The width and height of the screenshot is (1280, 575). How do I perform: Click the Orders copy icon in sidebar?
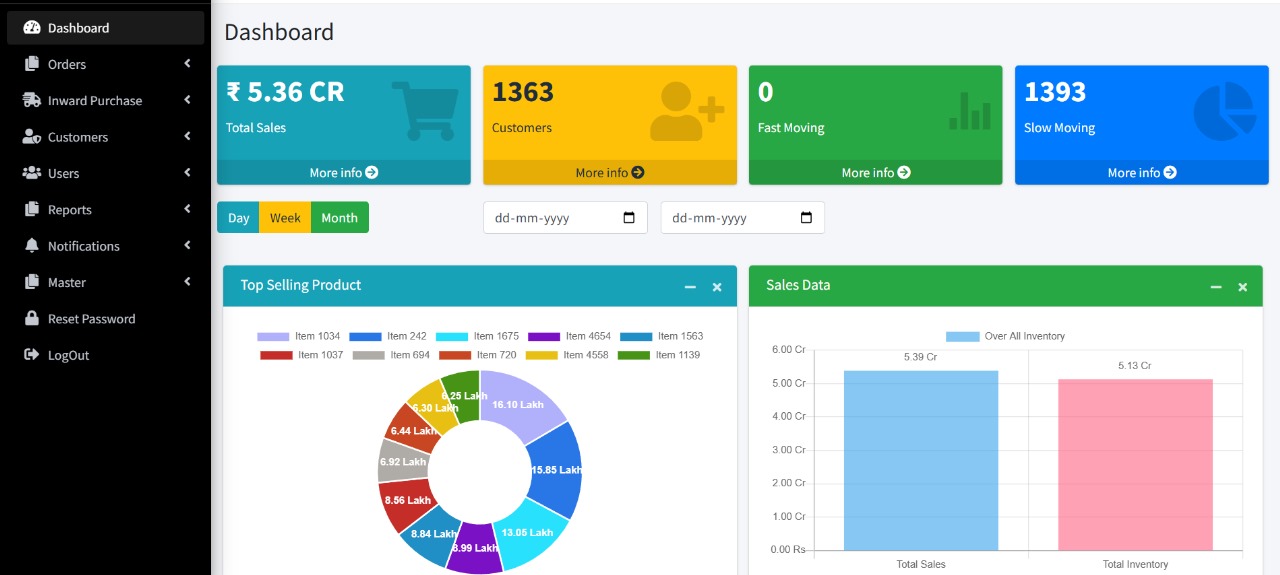coord(32,64)
